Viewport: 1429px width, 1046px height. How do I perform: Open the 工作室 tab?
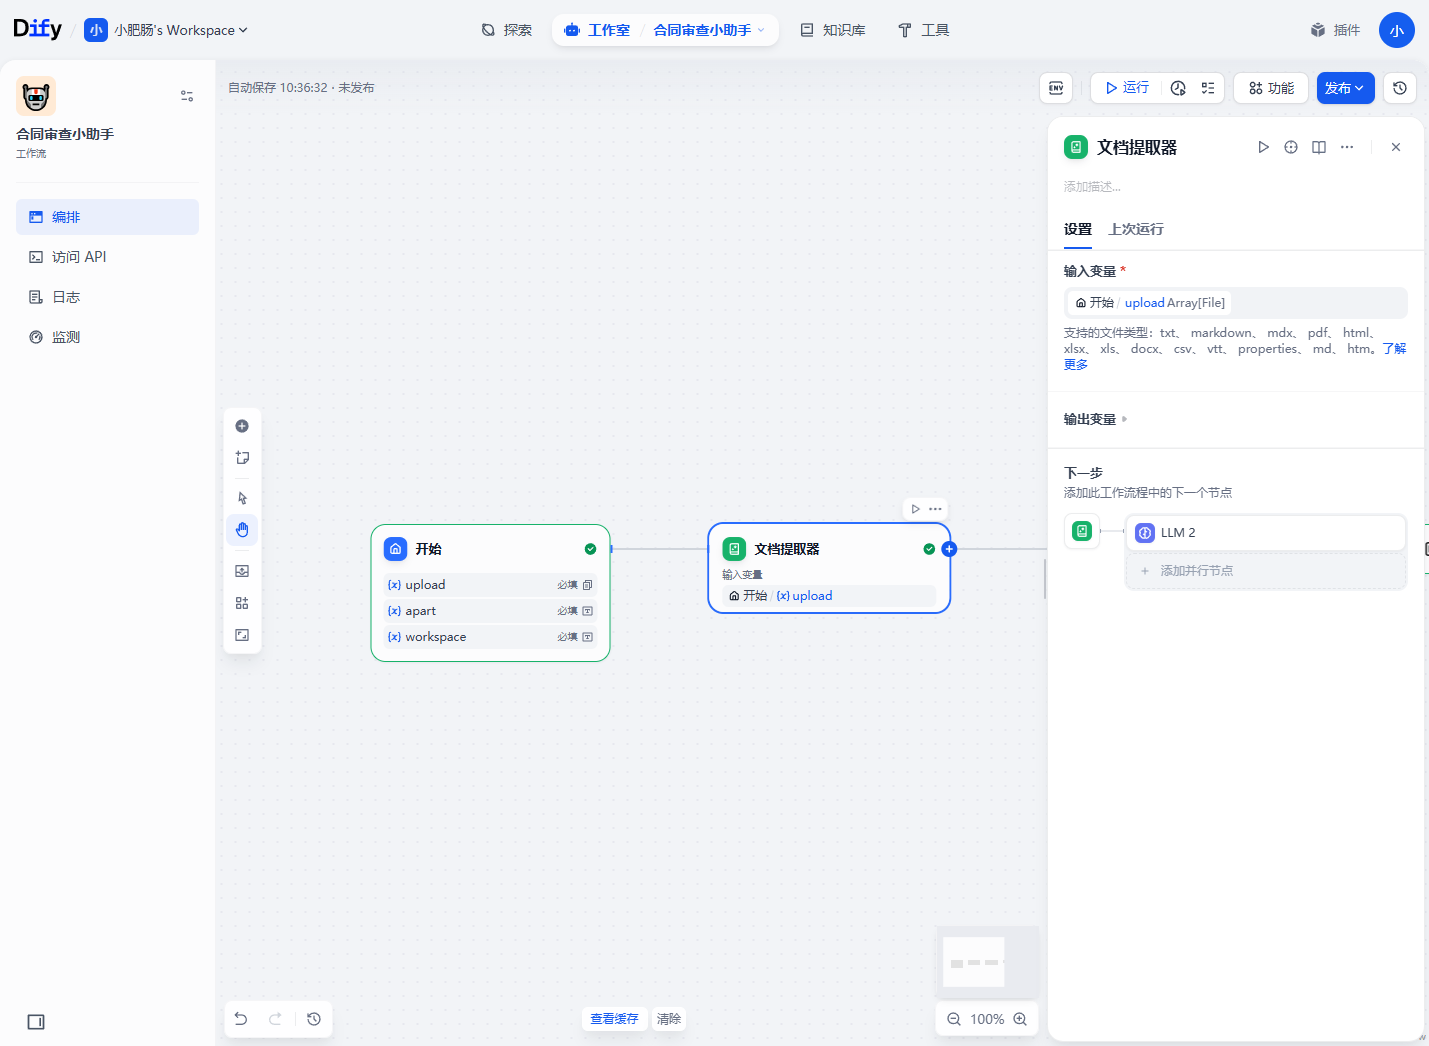click(x=598, y=30)
